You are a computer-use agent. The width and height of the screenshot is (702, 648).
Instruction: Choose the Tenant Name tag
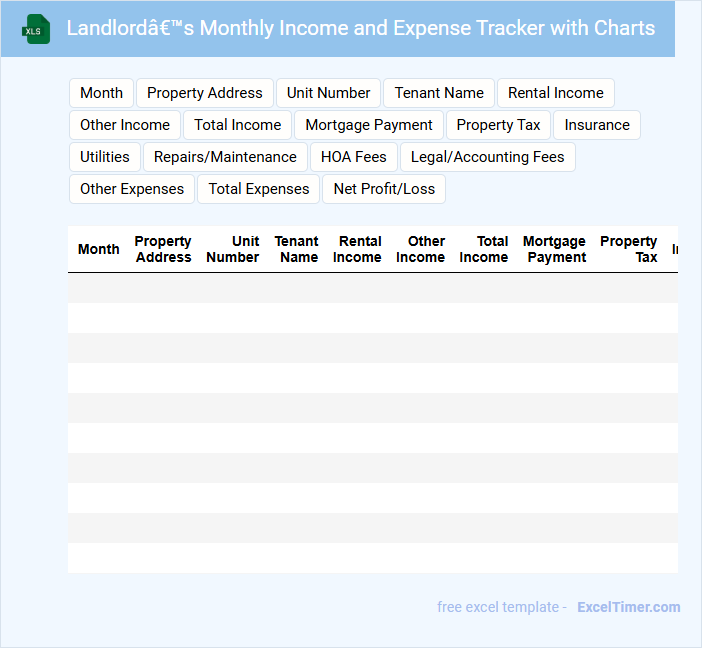tap(439, 93)
